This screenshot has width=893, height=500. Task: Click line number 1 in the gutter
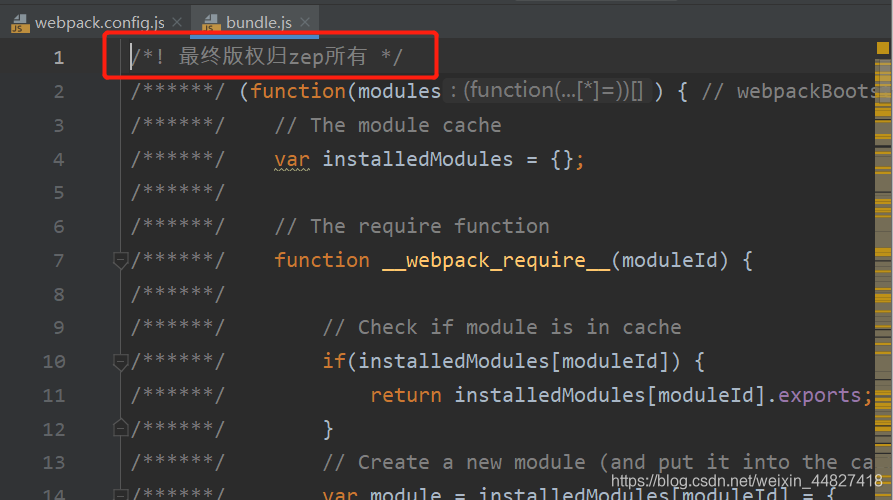[59, 58]
